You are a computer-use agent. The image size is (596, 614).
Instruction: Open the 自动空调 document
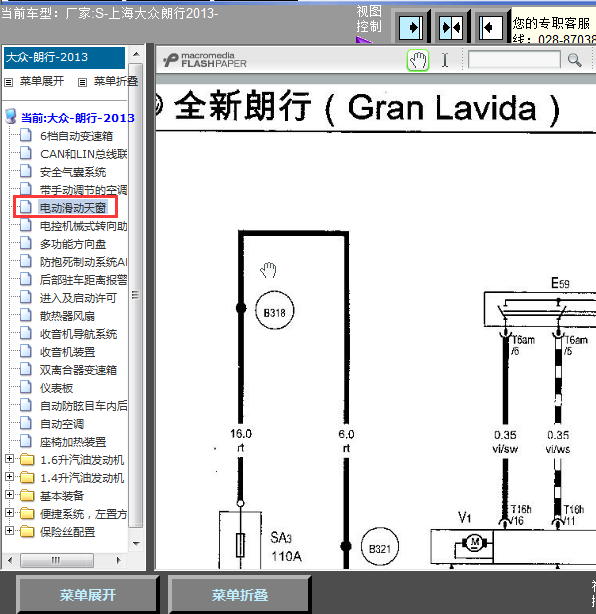point(62,424)
